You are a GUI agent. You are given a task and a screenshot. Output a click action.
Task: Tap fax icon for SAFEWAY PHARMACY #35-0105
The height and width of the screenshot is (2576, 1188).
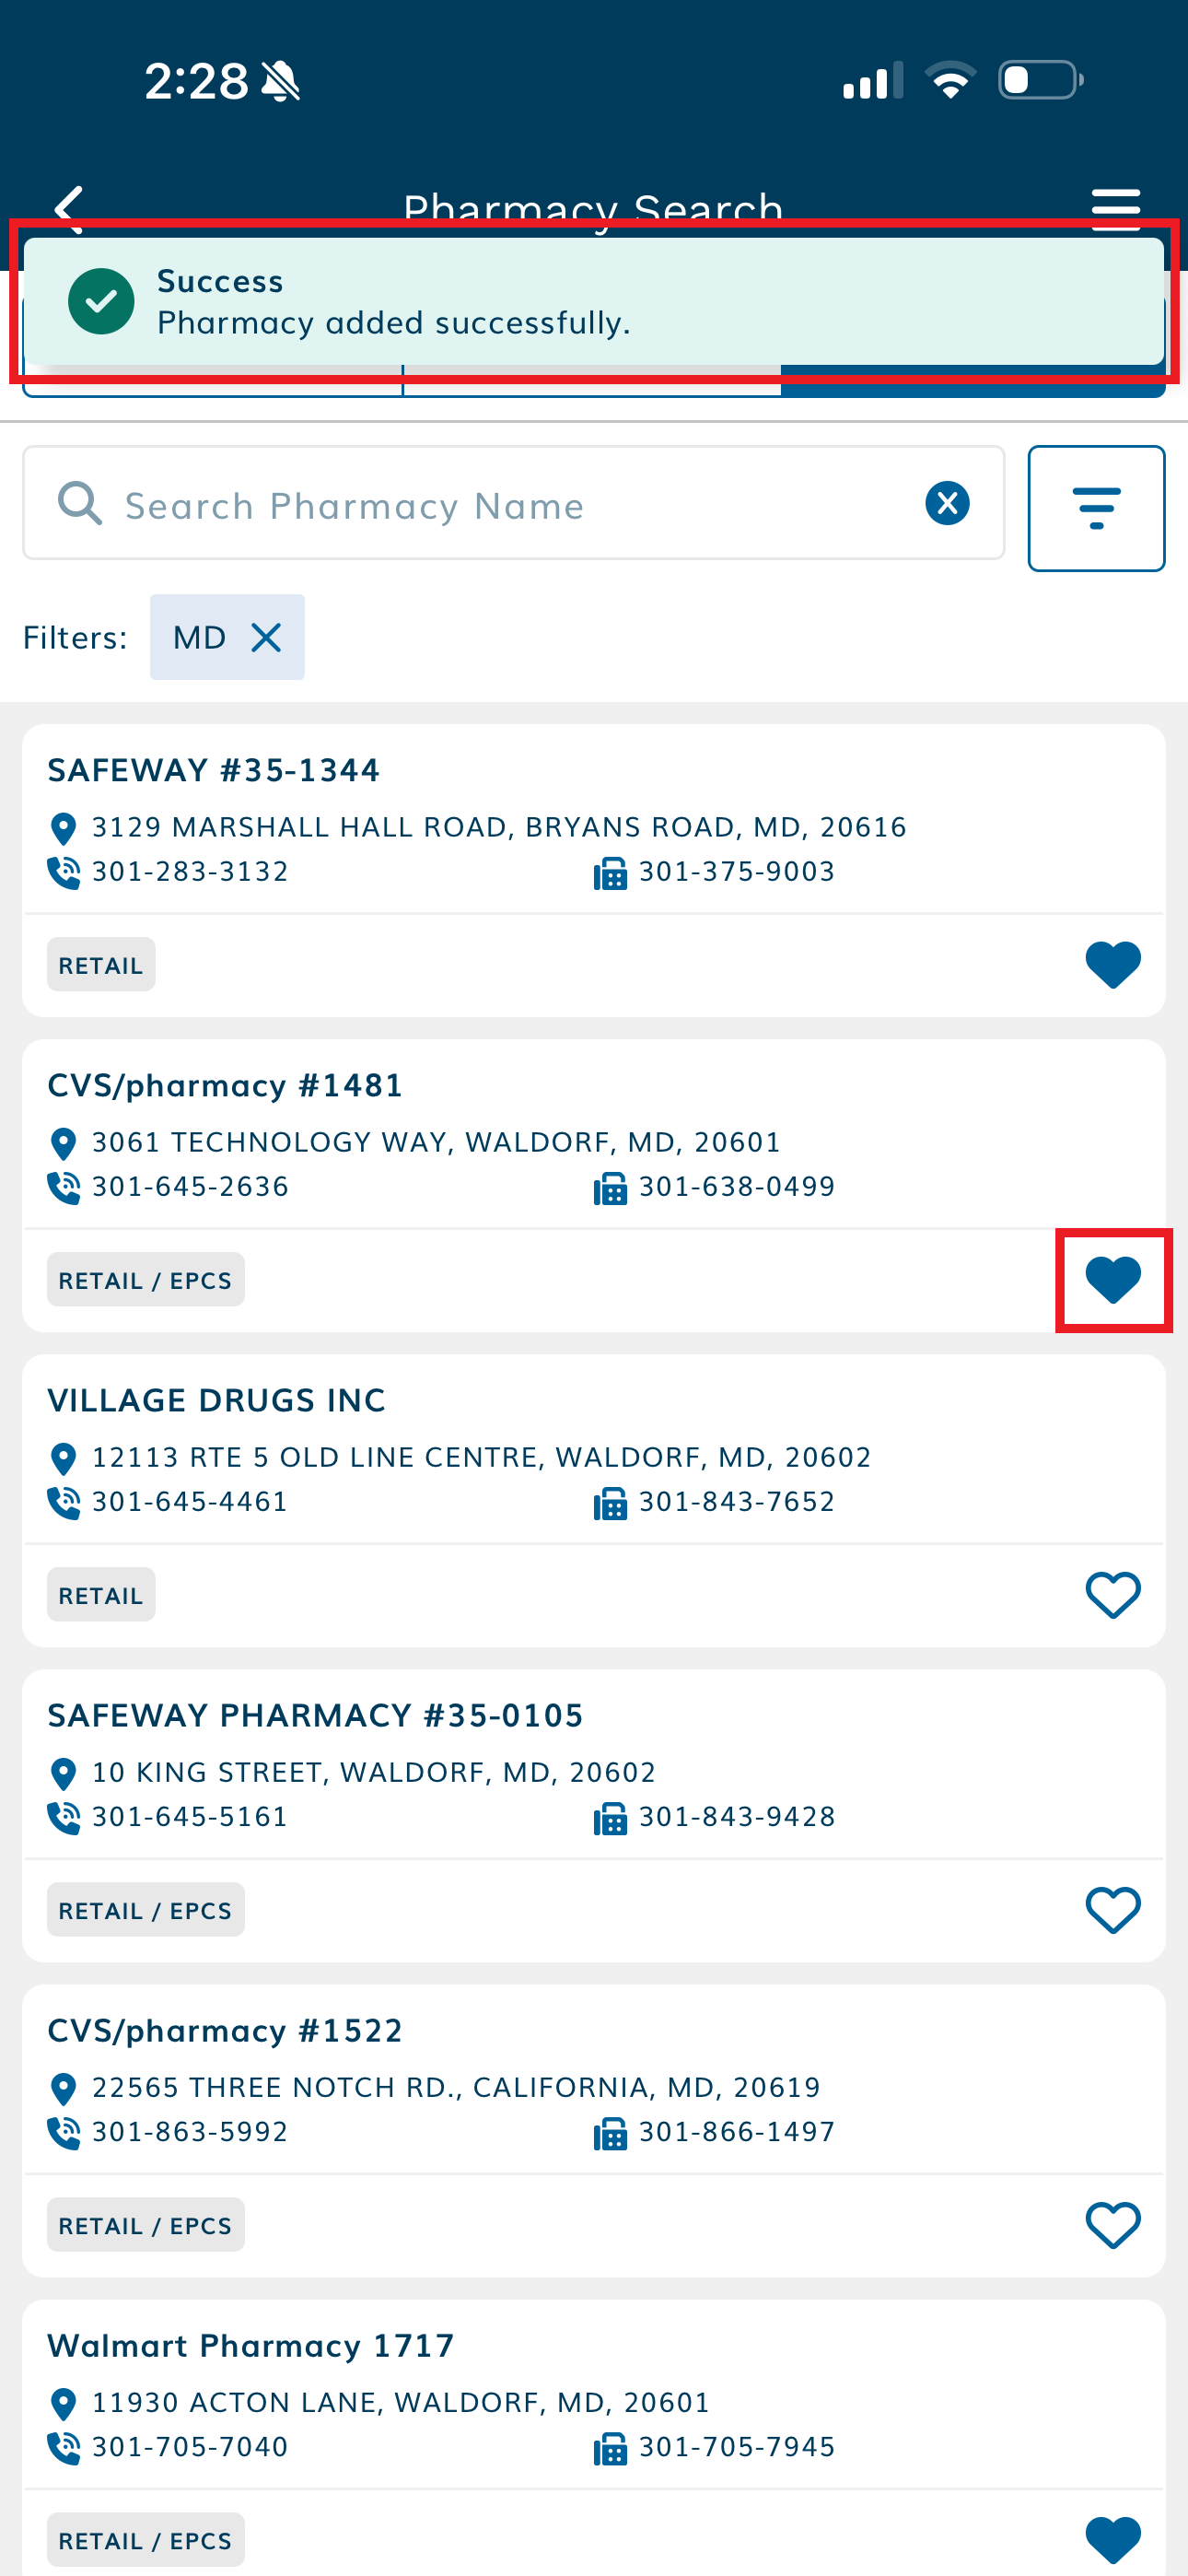tap(610, 1818)
